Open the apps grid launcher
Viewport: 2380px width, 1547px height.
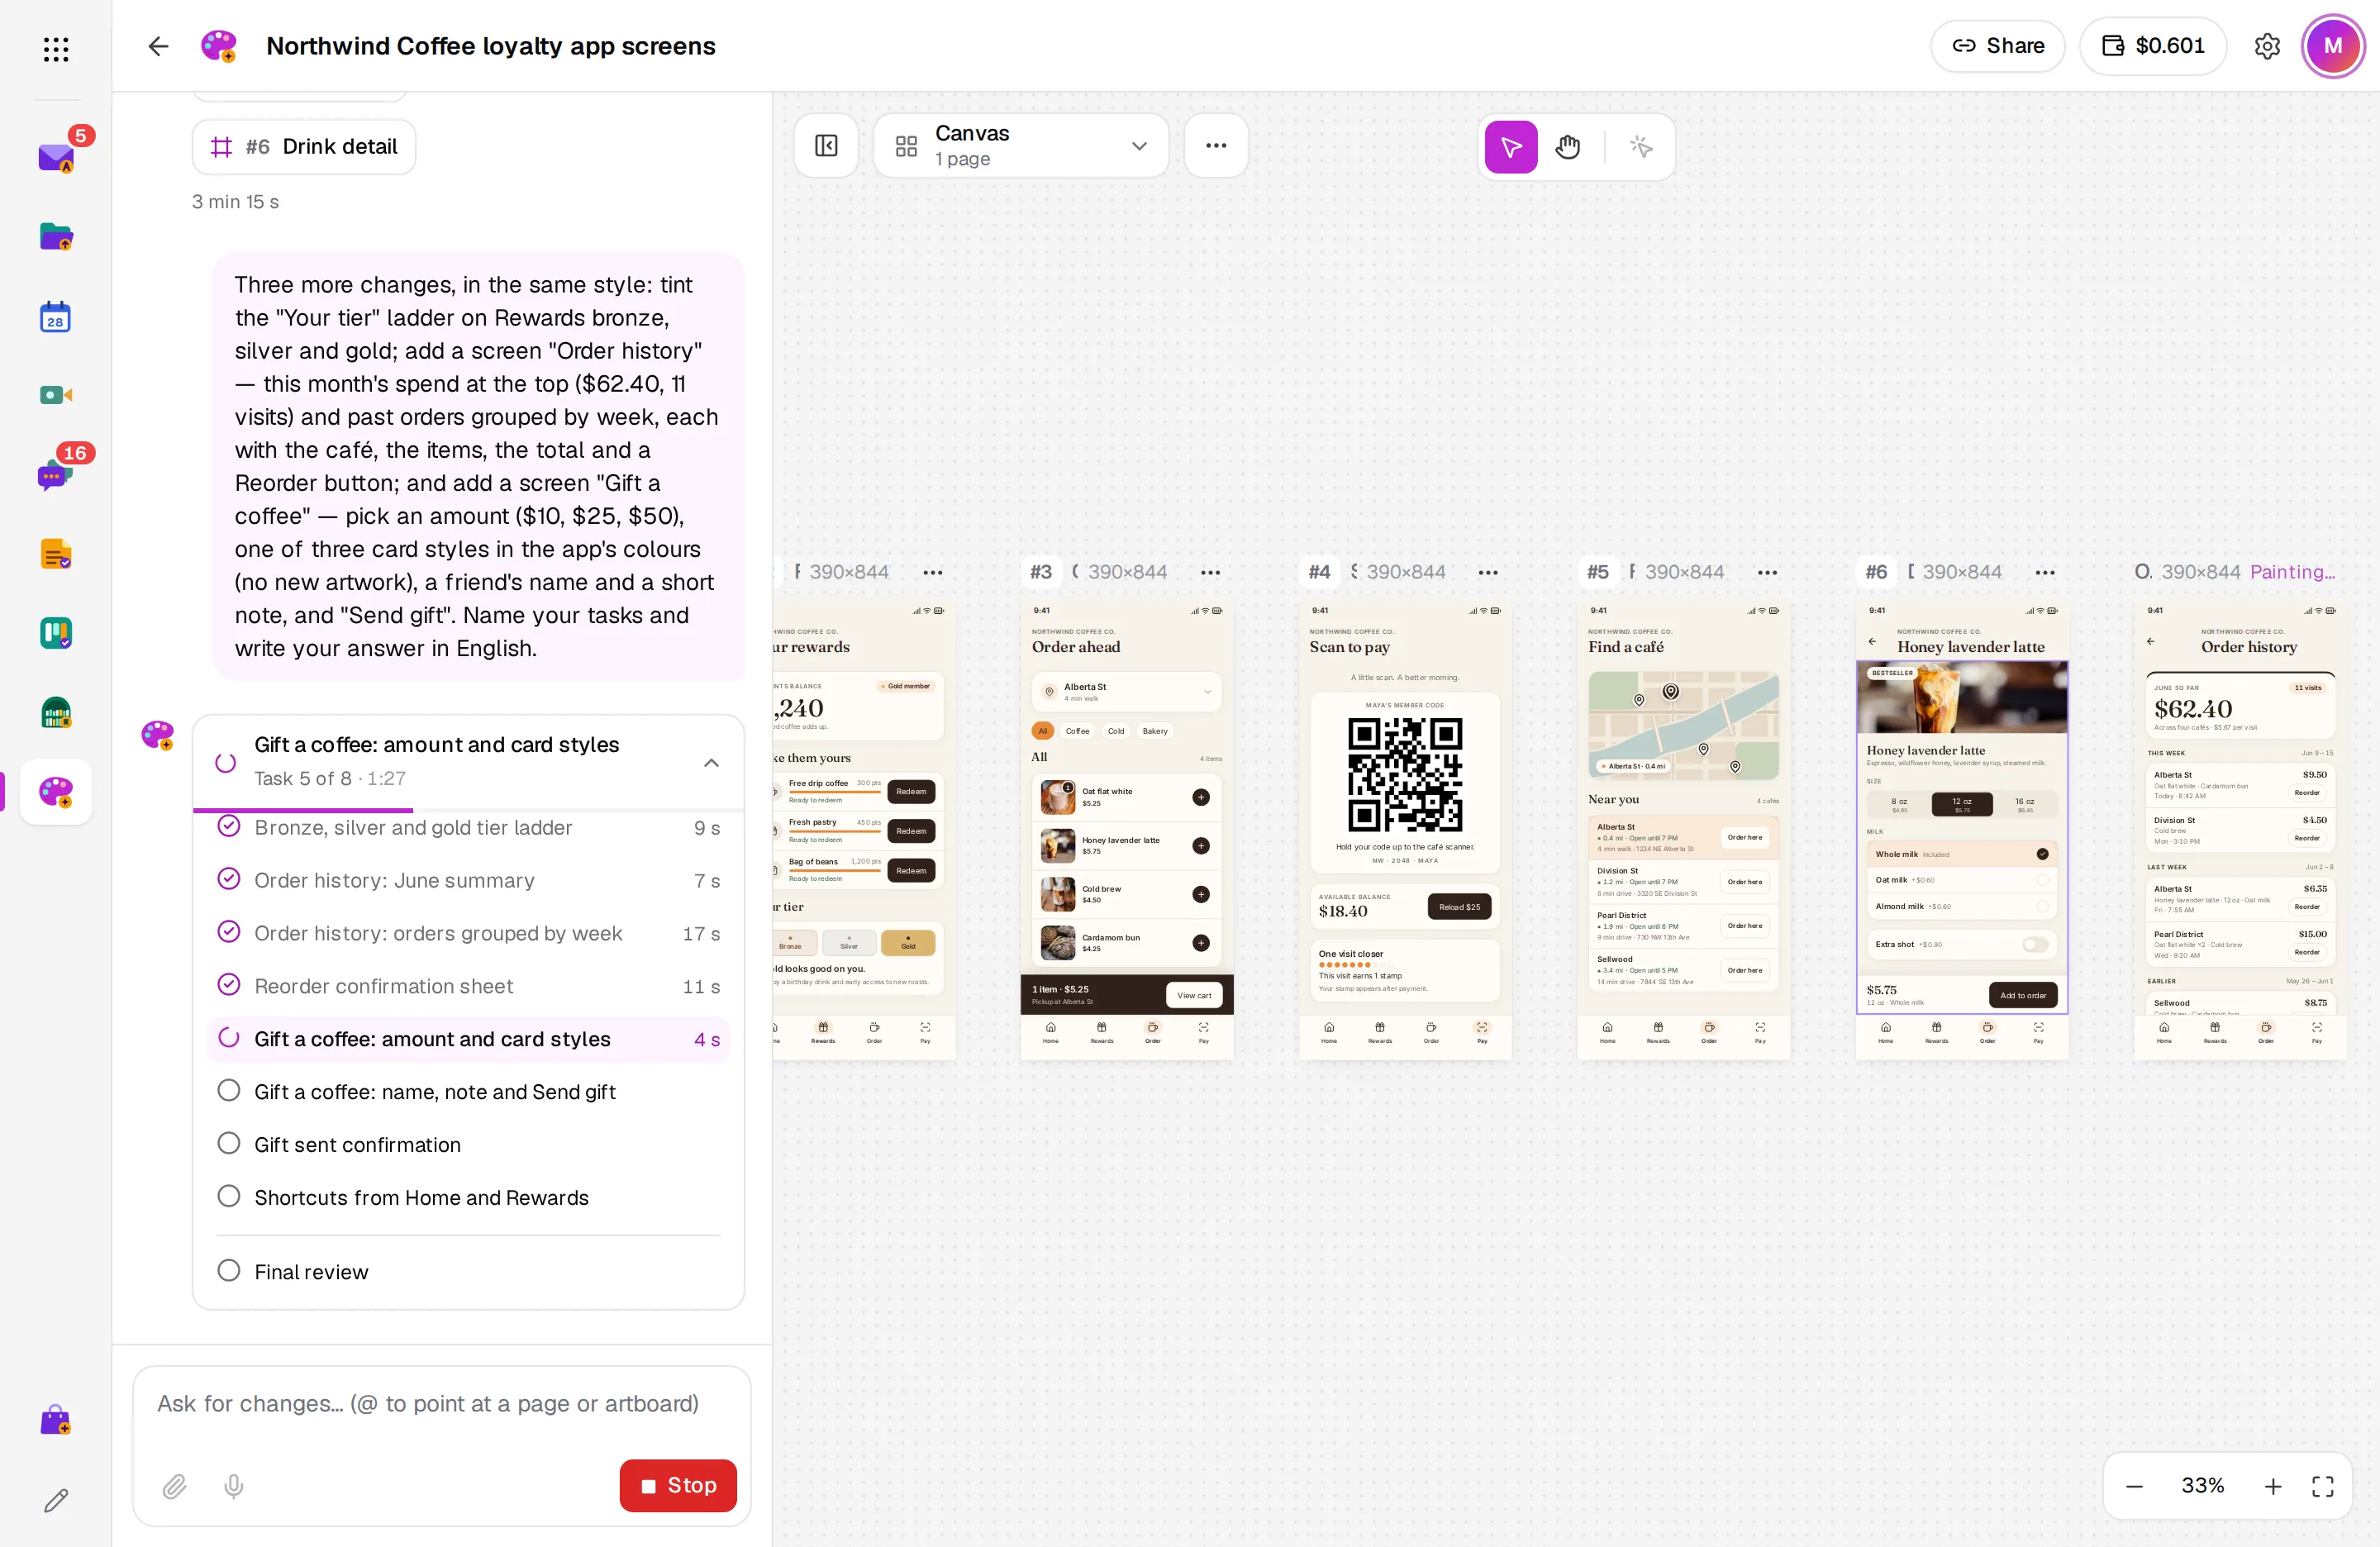pos(56,48)
